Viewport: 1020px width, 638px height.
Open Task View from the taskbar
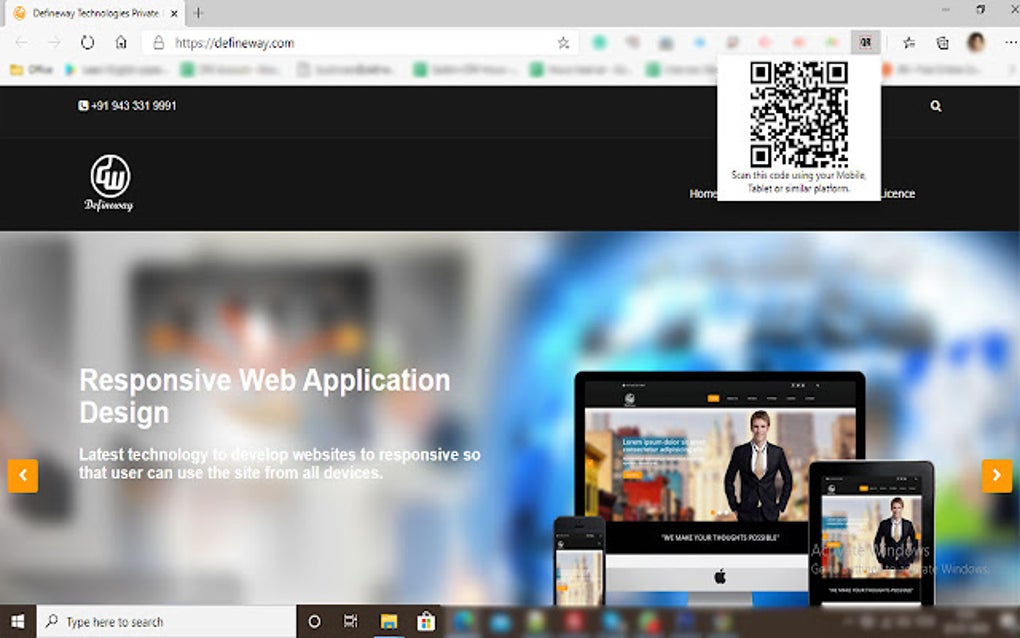349,620
